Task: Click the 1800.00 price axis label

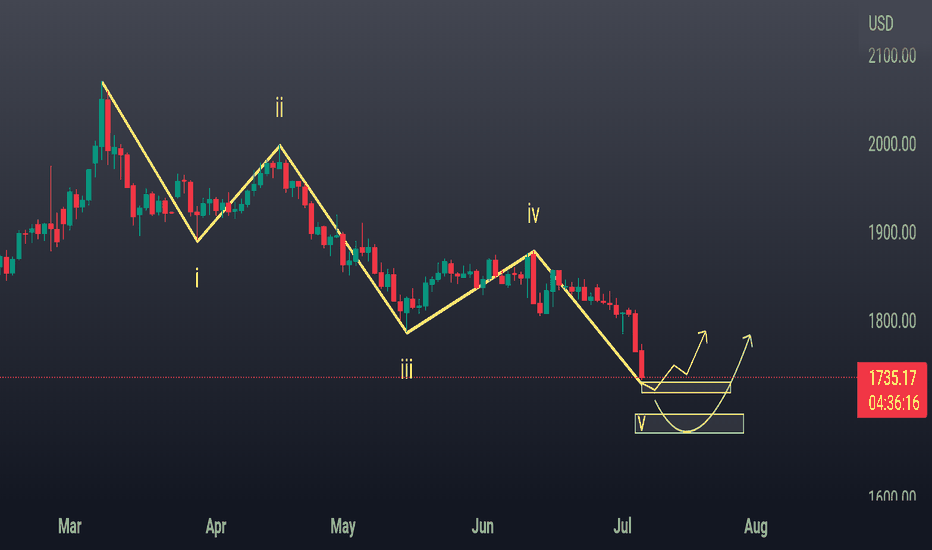Action: click(x=892, y=321)
